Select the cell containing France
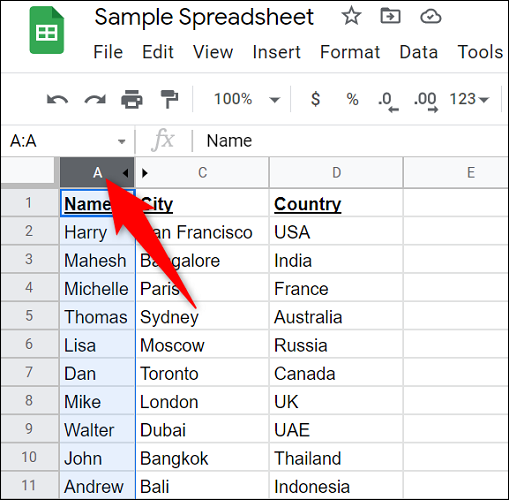Image resolution: width=509 pixels, height=500 pixels. coord(336,288)
